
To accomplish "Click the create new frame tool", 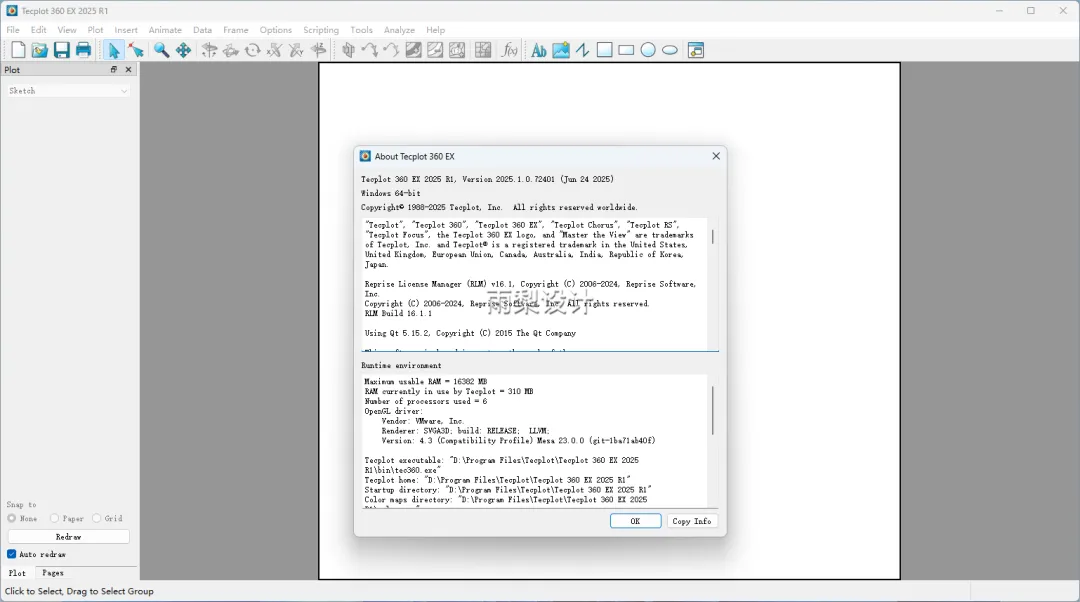I will (696, 50).
